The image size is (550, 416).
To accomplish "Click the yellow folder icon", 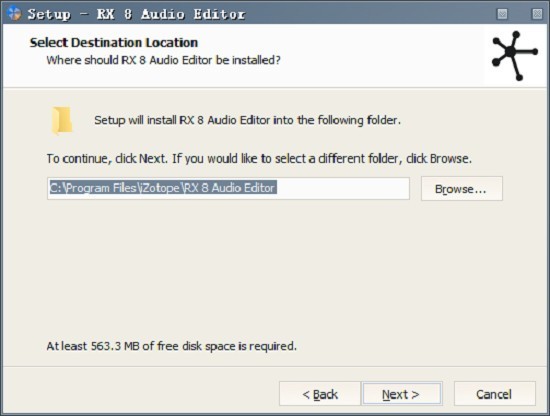I will [62, 121].
